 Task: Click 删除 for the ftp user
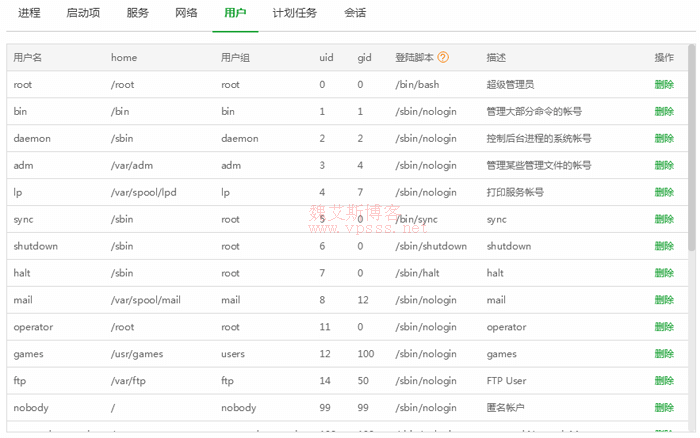click(x=664, y=381)
